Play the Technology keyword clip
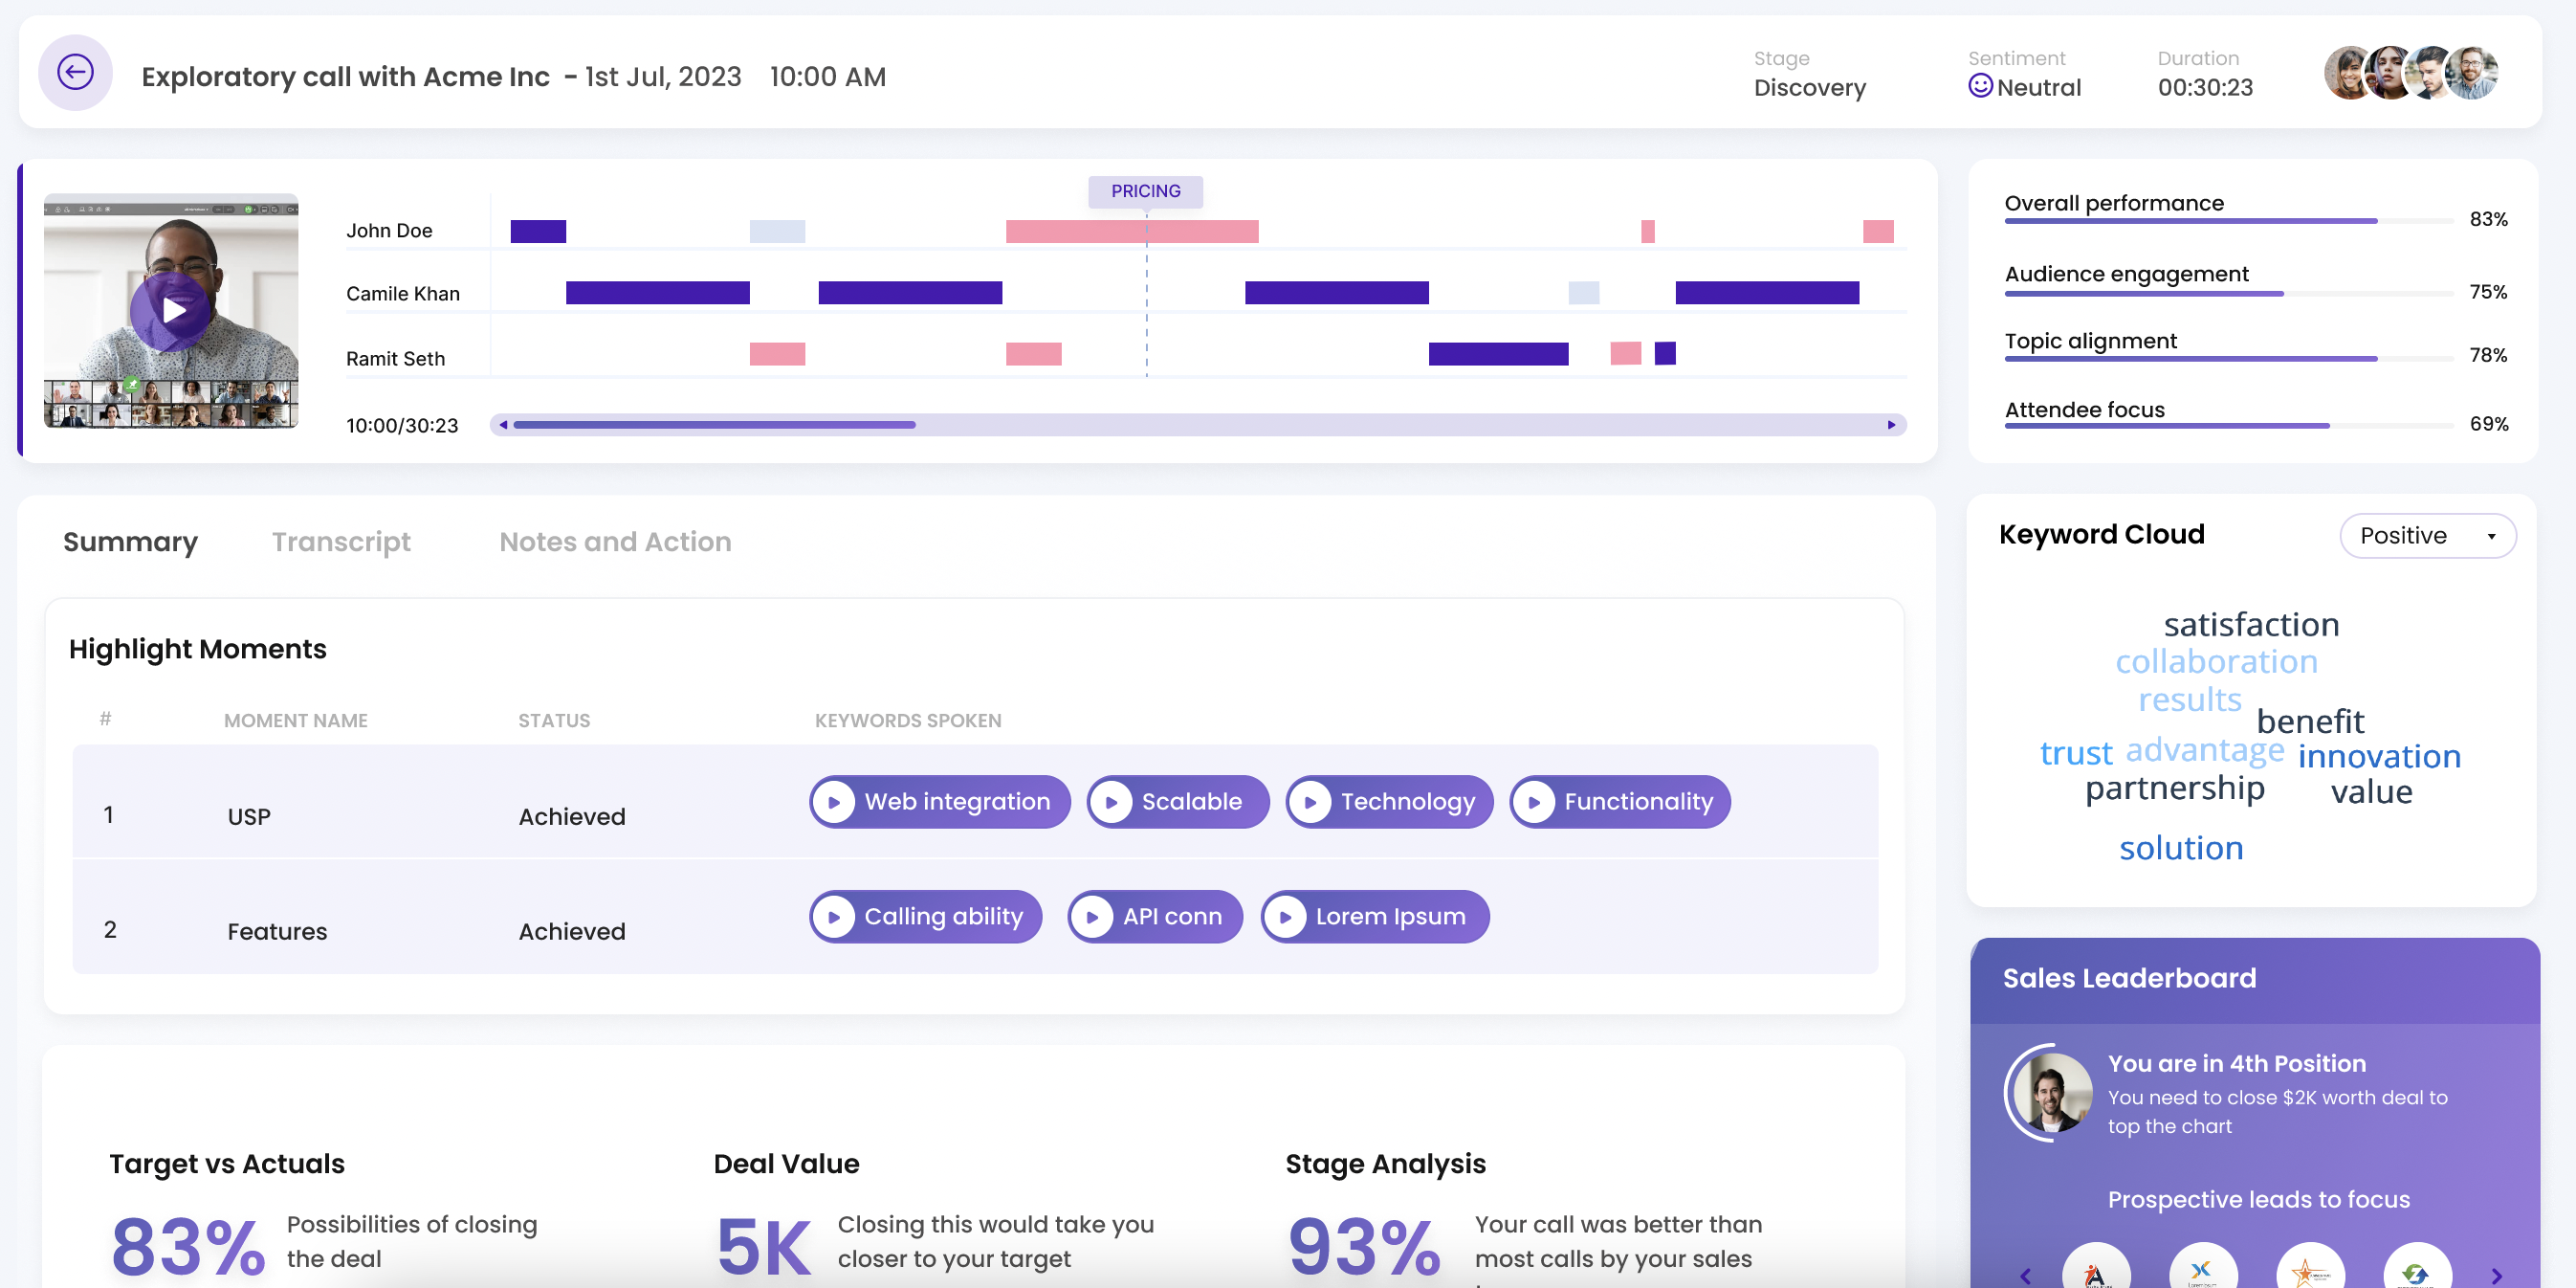 [1310, 802]
